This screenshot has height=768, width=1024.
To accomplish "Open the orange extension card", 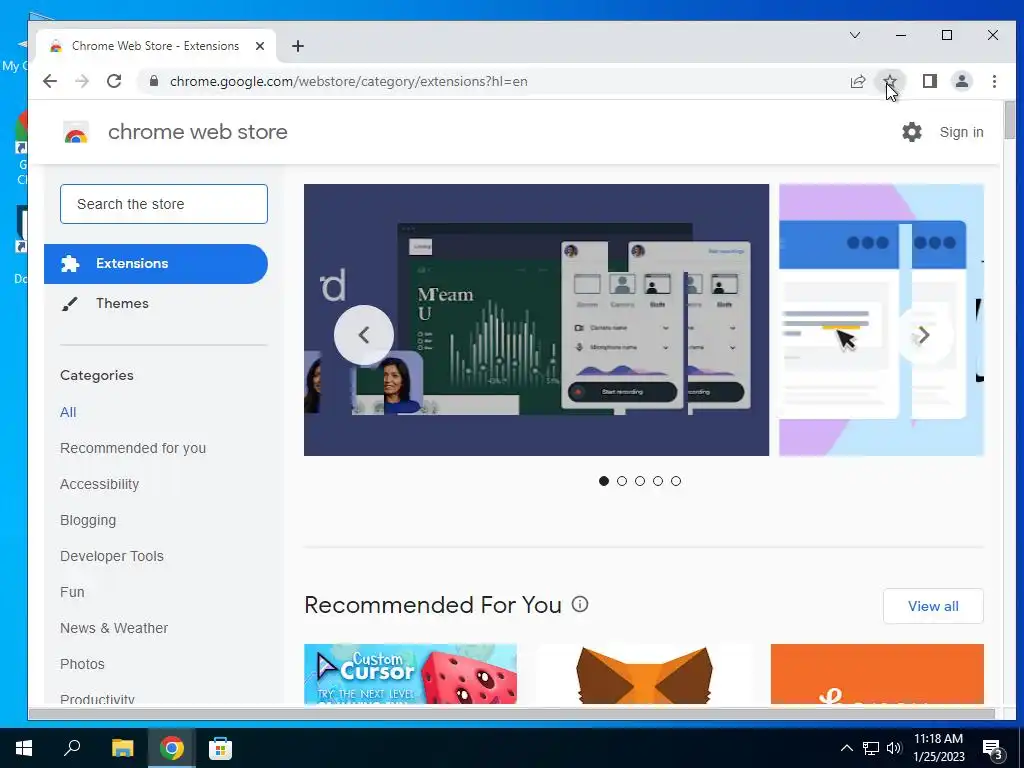I will coord(877,674).
